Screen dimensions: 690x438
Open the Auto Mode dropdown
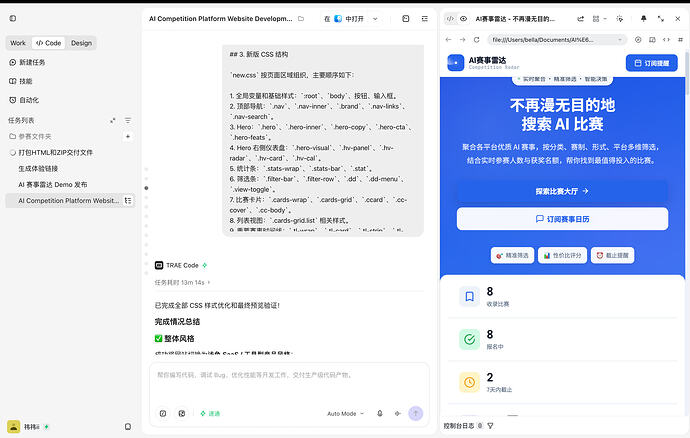pyautogui.click(x=345, y=414)
